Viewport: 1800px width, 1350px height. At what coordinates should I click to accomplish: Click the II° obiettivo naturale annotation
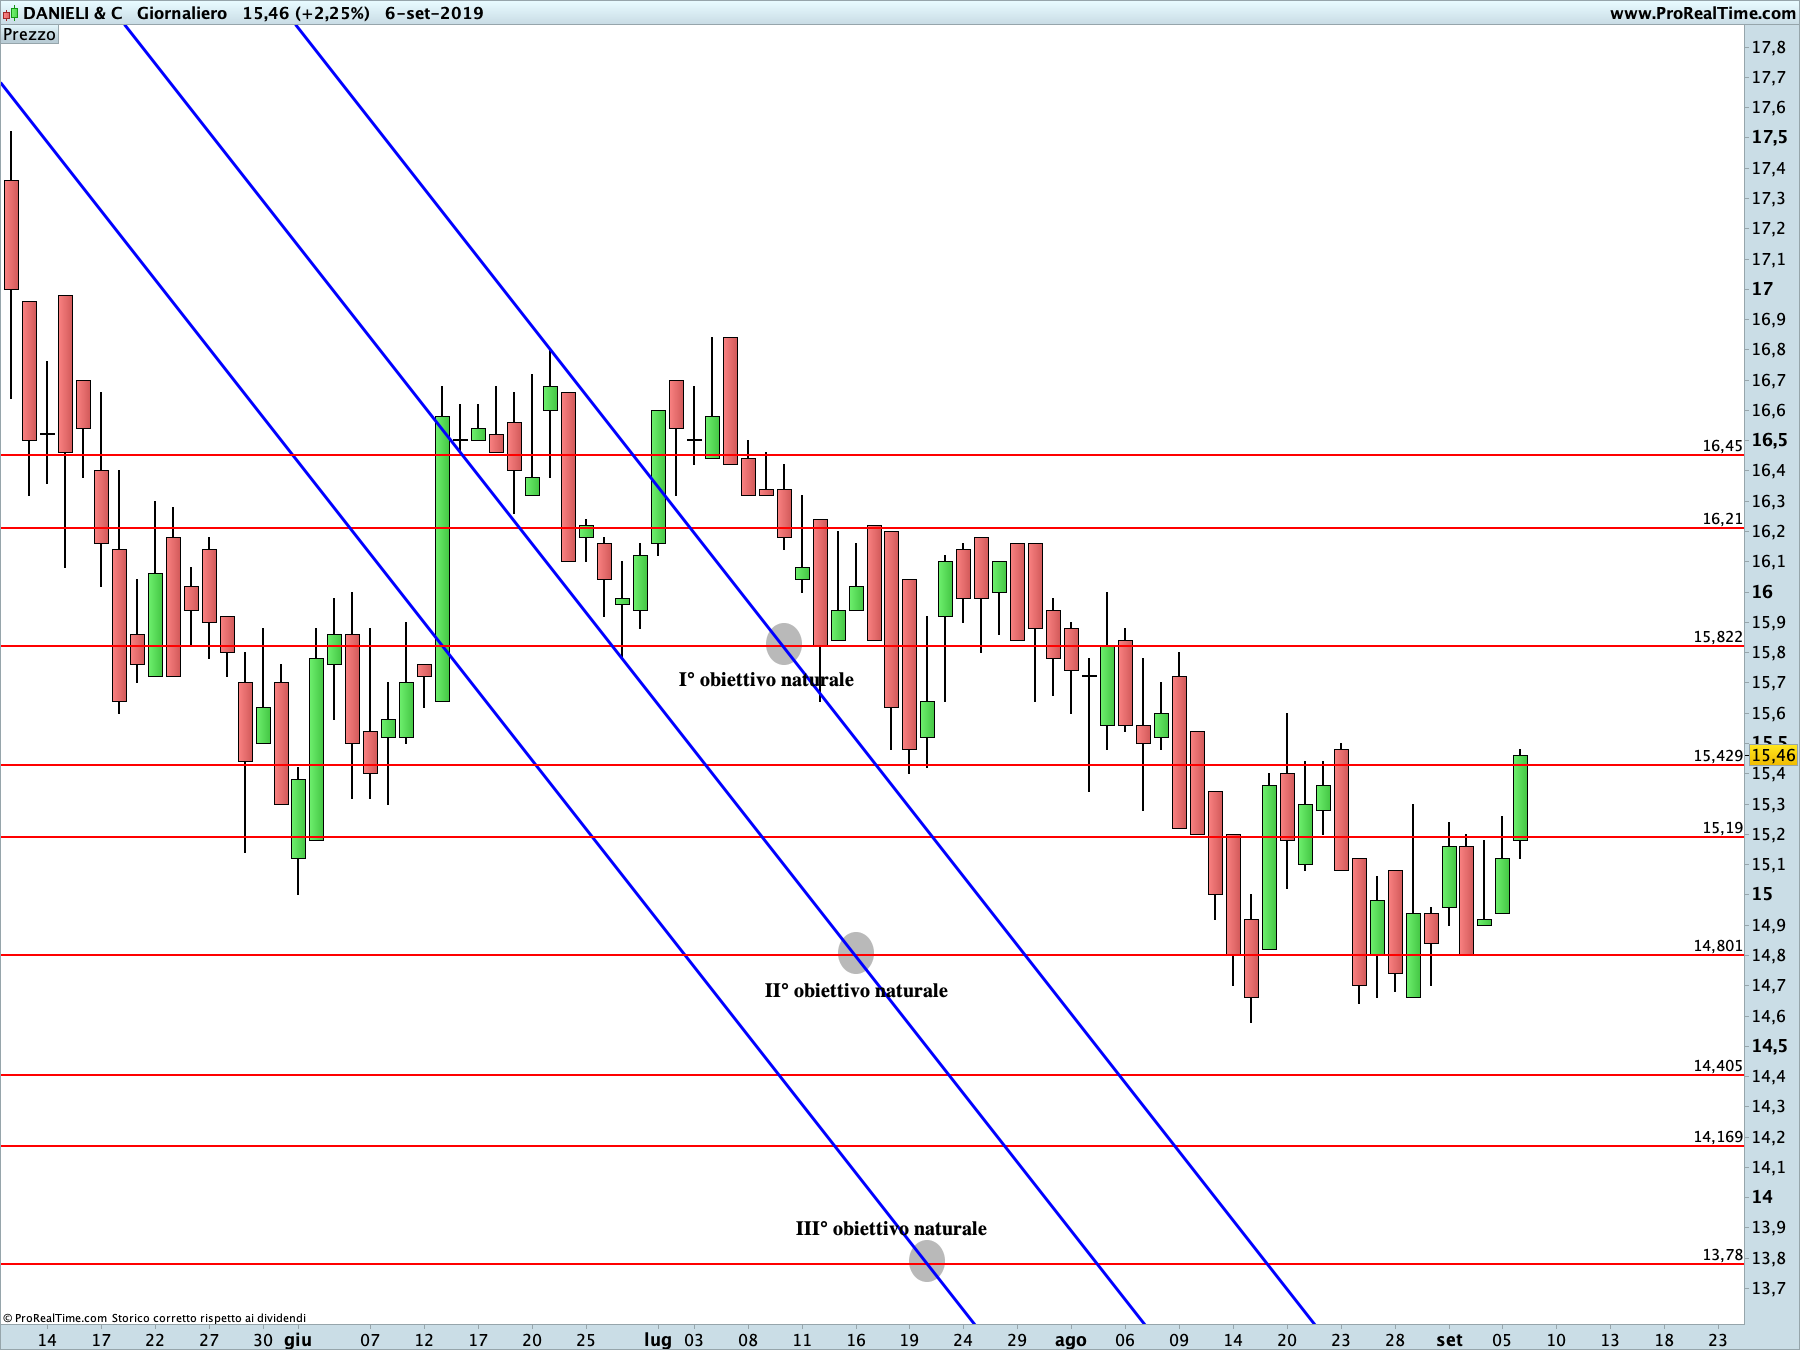[856, 990]
